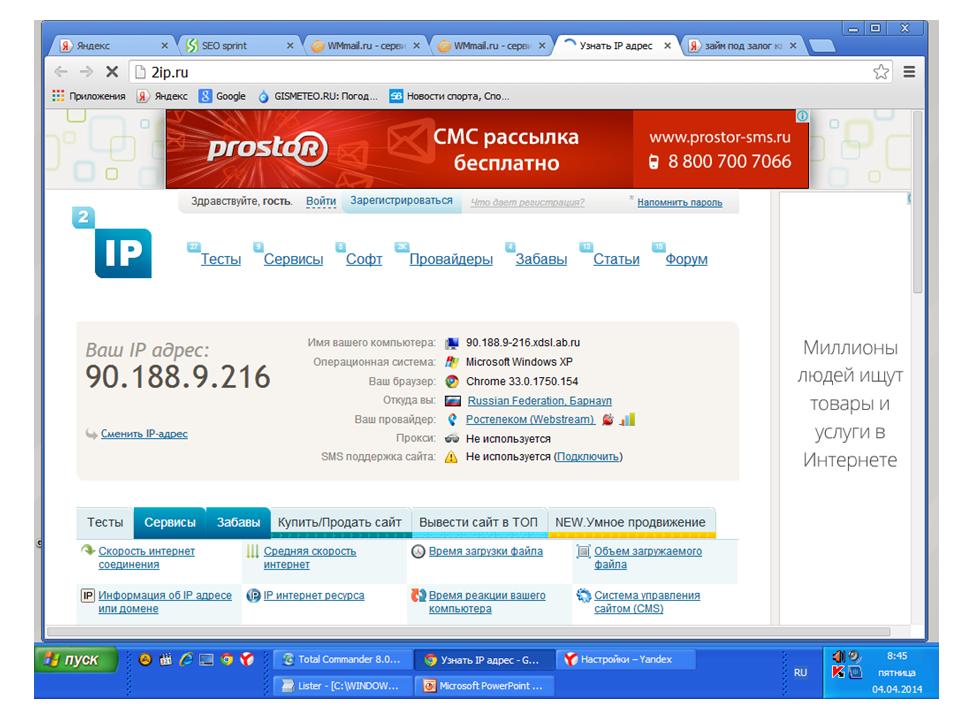The height and width of the screenshot is (720, 960).
Task: Click the gear icon by Система управления сайтом
Action: tap(583, 595)
